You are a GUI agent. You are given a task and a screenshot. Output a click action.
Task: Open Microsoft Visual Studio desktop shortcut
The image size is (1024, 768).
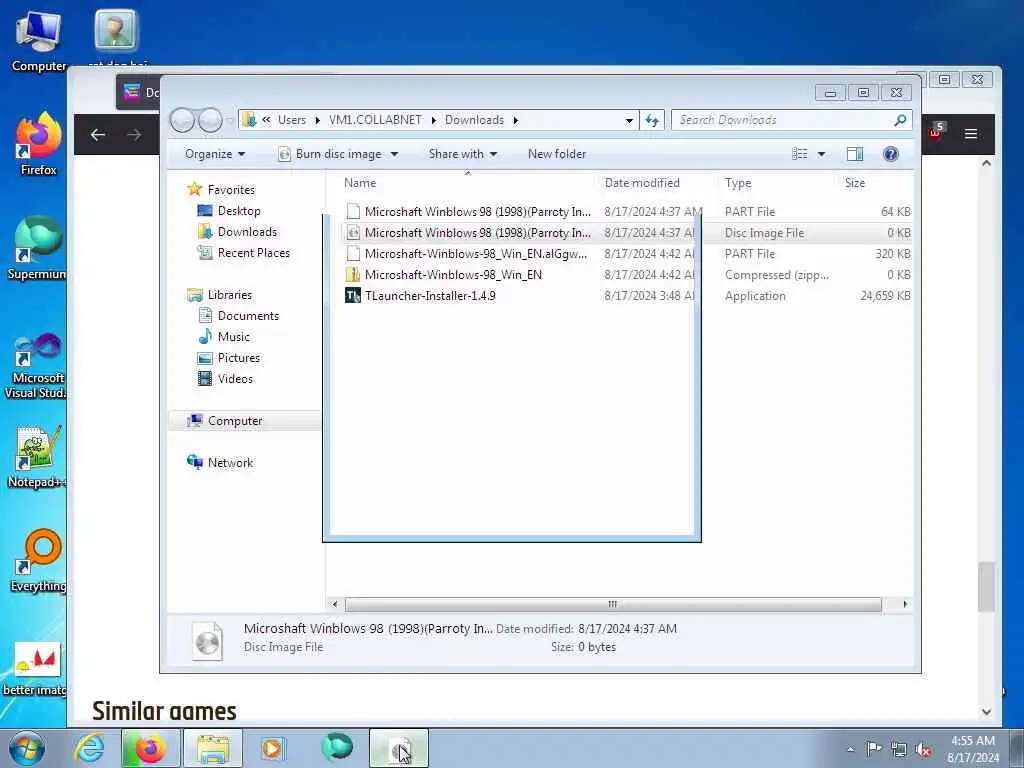click(x=36, y=366)
